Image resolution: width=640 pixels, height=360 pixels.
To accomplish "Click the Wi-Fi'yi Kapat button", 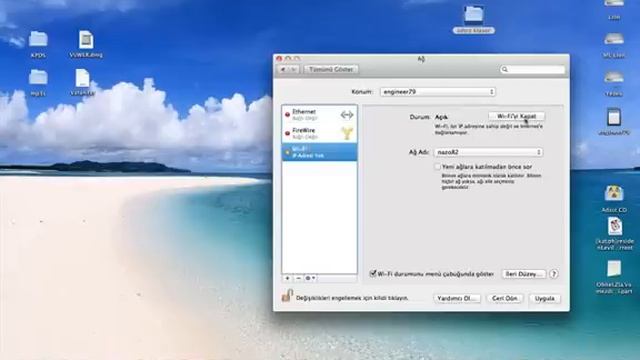I will click(516, 116).
